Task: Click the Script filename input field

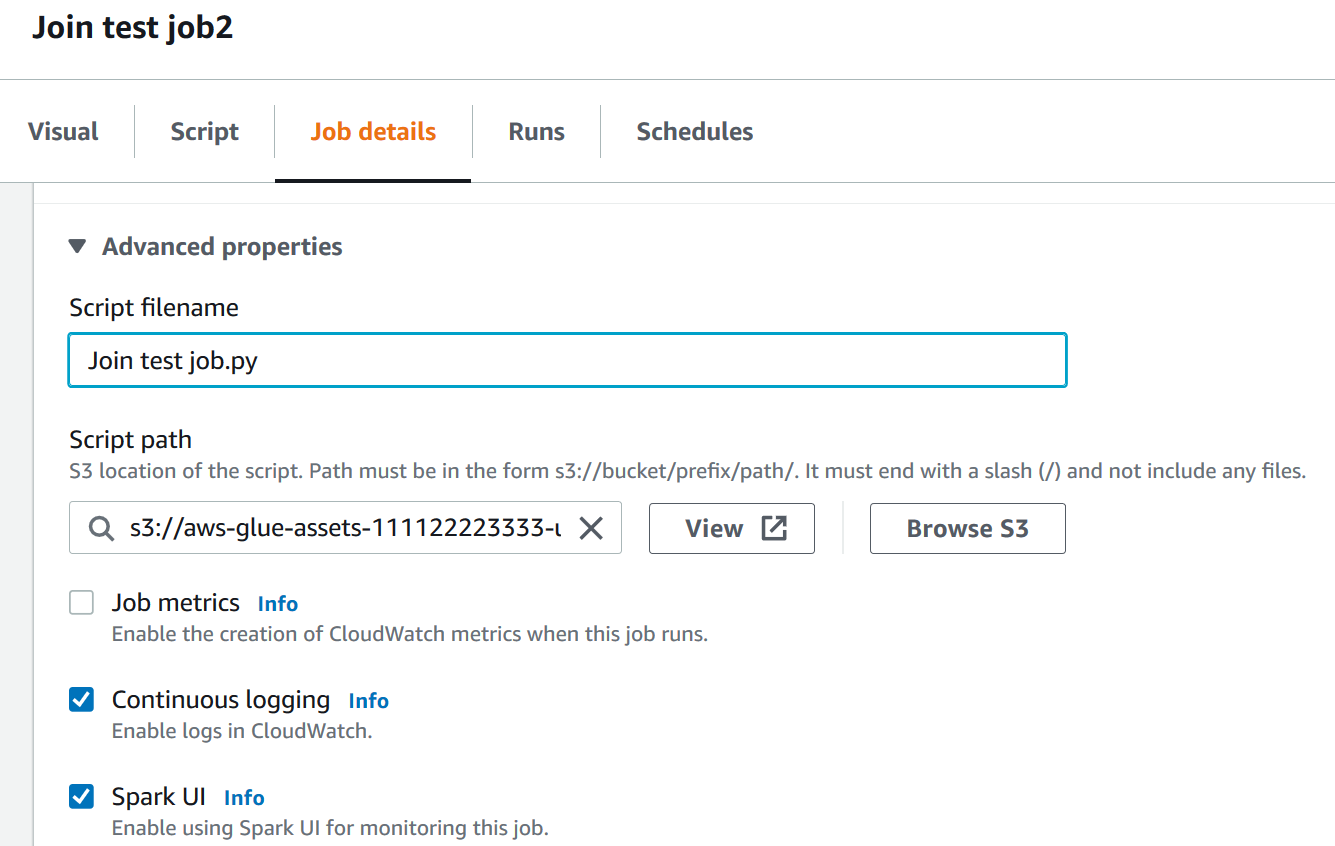Action: coord(567,360)
